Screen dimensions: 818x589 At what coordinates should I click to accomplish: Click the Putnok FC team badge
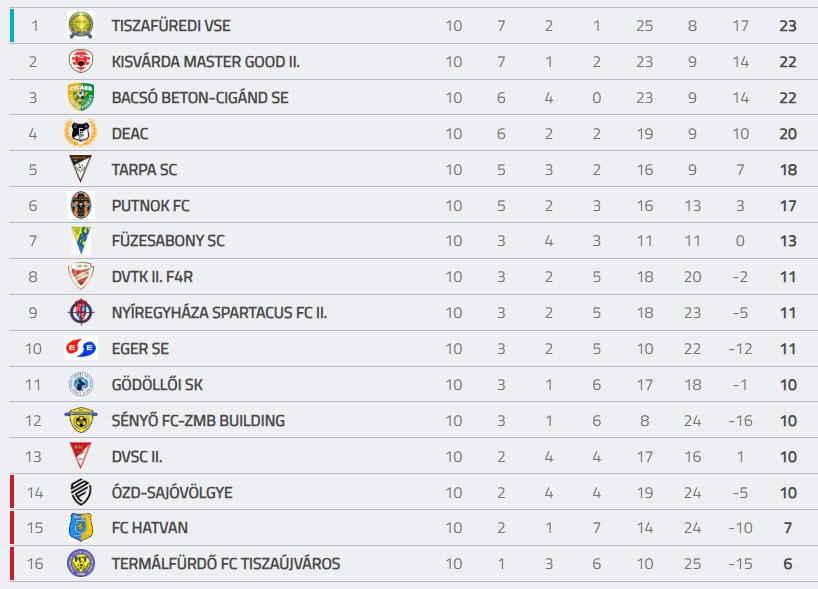tap(80, 205)
